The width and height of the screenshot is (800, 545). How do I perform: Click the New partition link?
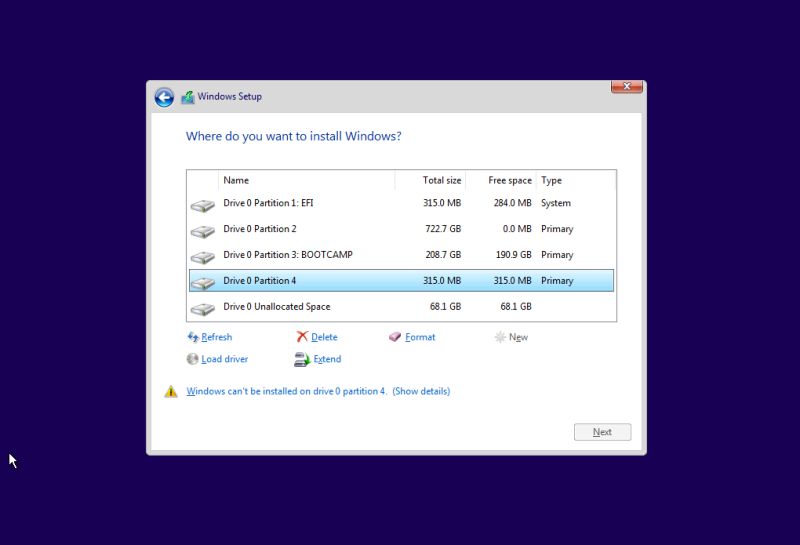[x=518, y=337]
